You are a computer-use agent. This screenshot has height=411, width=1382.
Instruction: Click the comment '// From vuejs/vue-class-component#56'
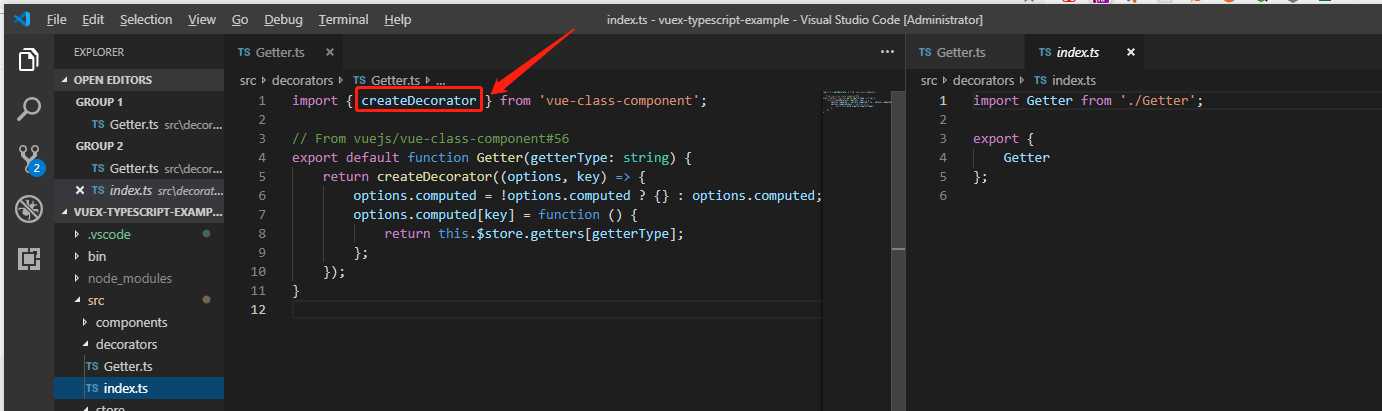point(431,138)
